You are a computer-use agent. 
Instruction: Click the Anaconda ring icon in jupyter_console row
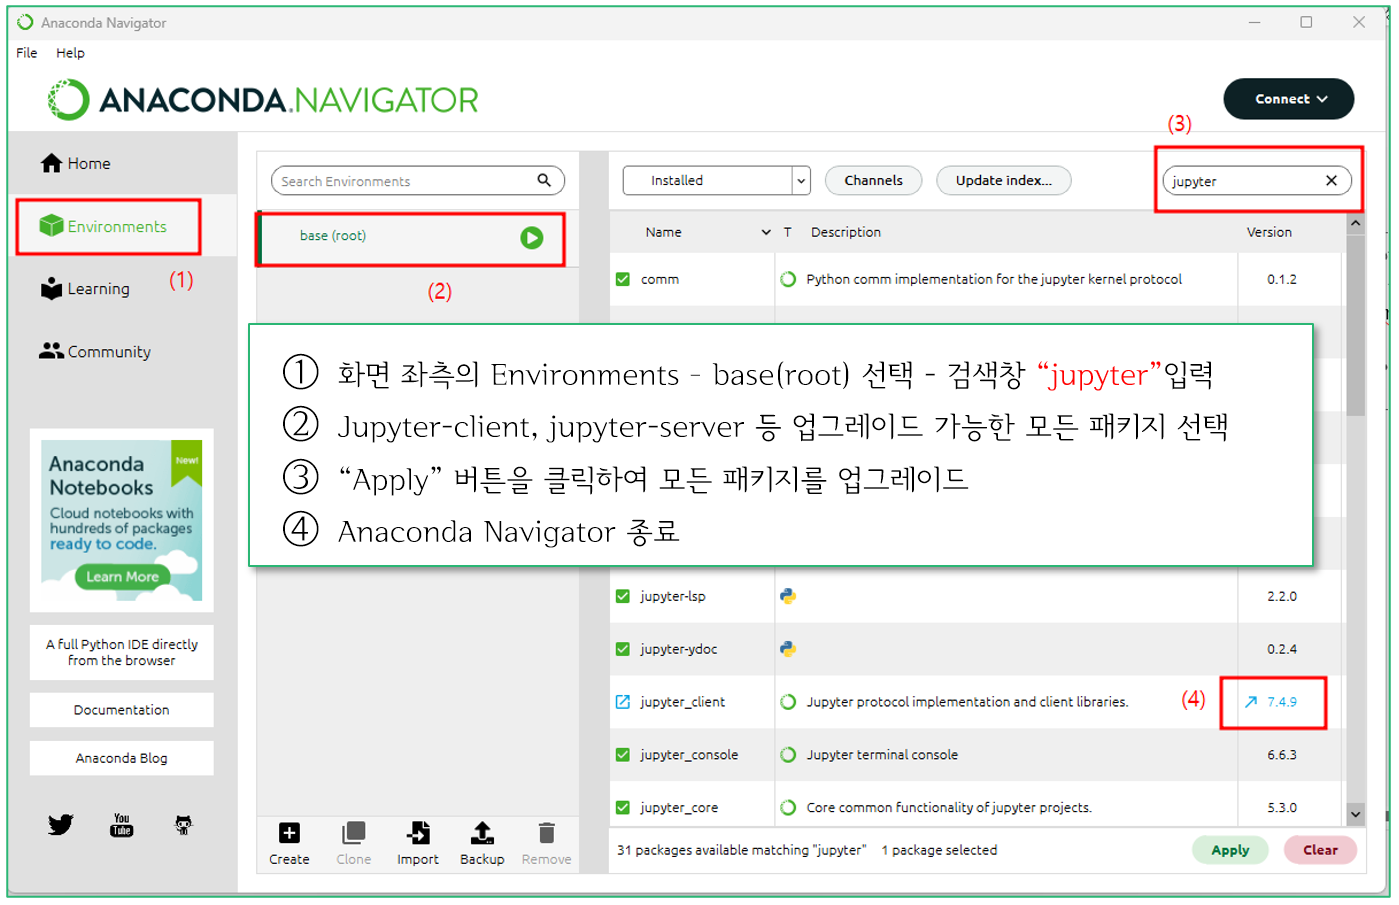point(788,755)
